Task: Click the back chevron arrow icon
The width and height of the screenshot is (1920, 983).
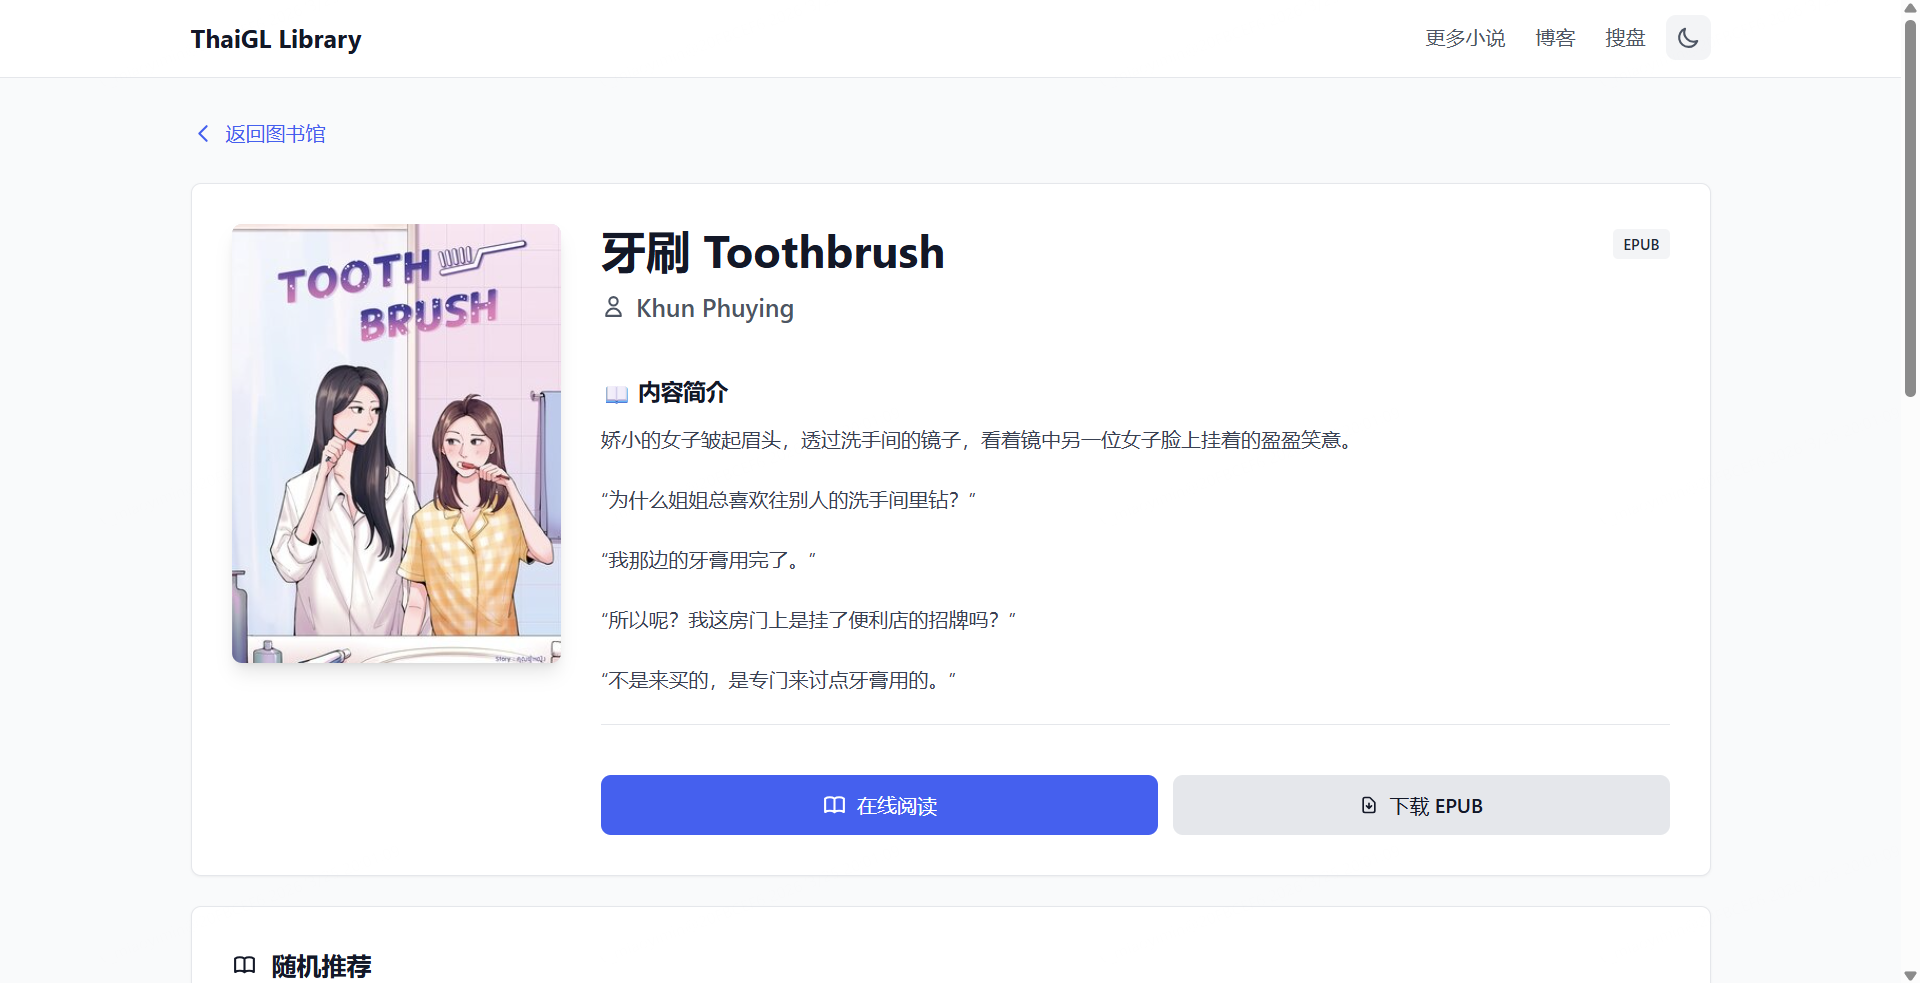Action: click(x=203, y=134)
